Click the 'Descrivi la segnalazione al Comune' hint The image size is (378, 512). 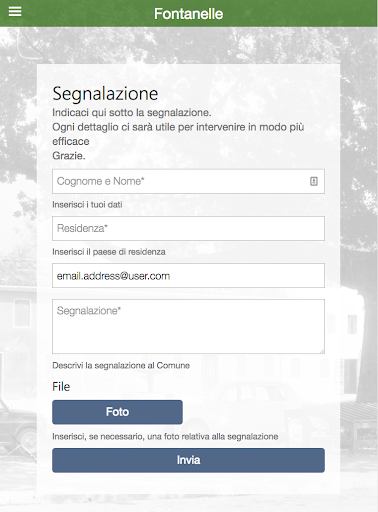point(121,365)
